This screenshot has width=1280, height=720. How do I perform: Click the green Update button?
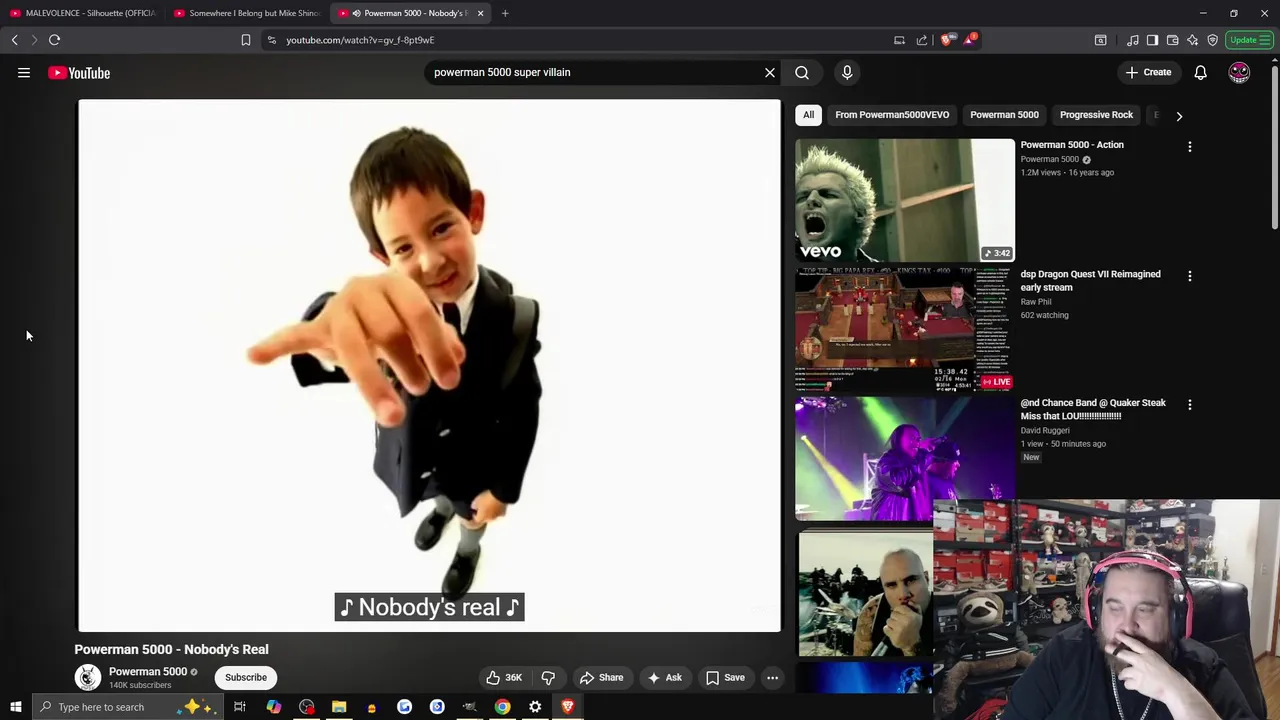tap(1249, 40)
